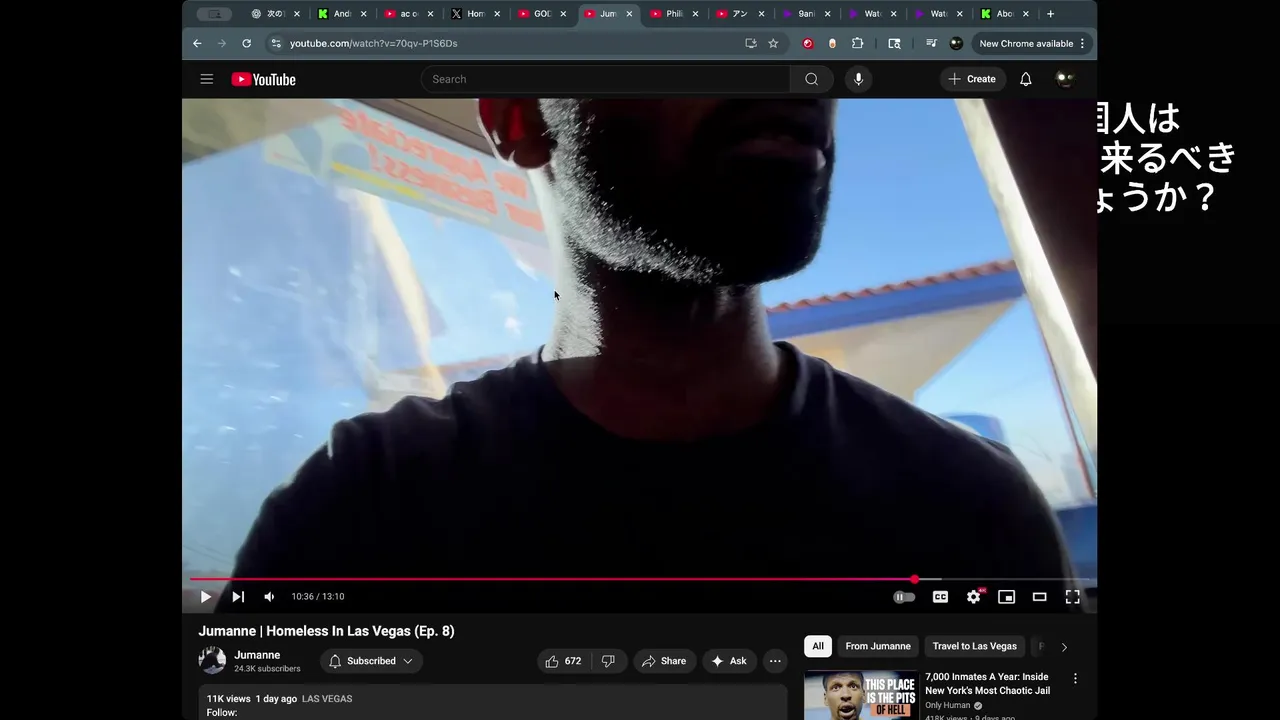The width and height of the screenshot is (1280, 720).
Task: Toggle theater mode
Action: 1039,597
